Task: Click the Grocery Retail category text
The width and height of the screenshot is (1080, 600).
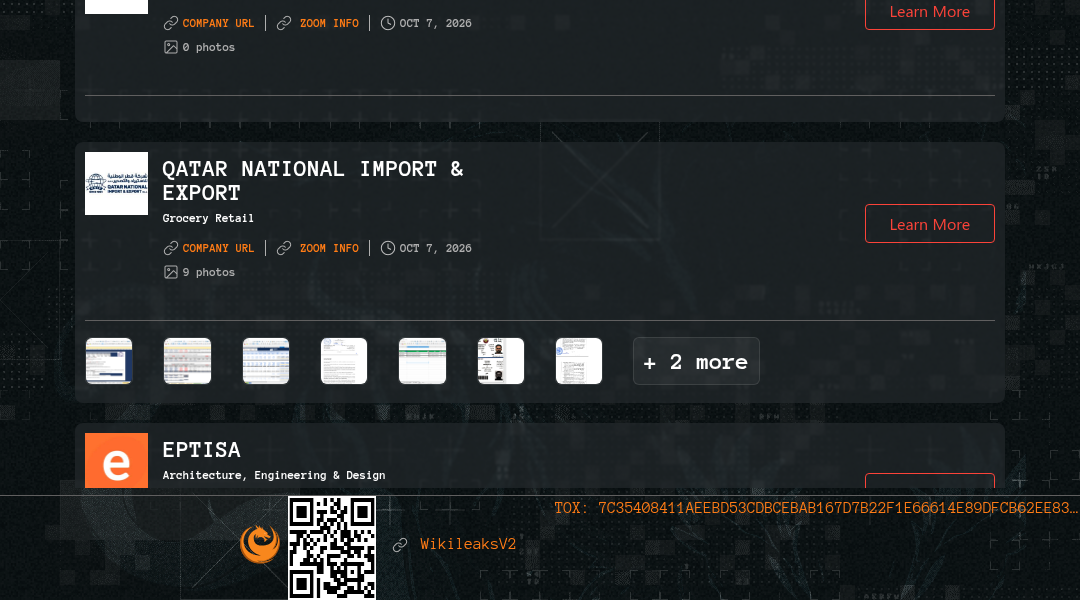Action: [x=208, y=218]
